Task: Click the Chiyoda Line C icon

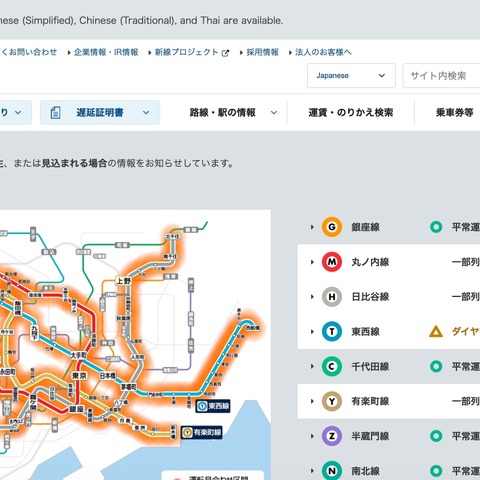Action: pos(332,366)
